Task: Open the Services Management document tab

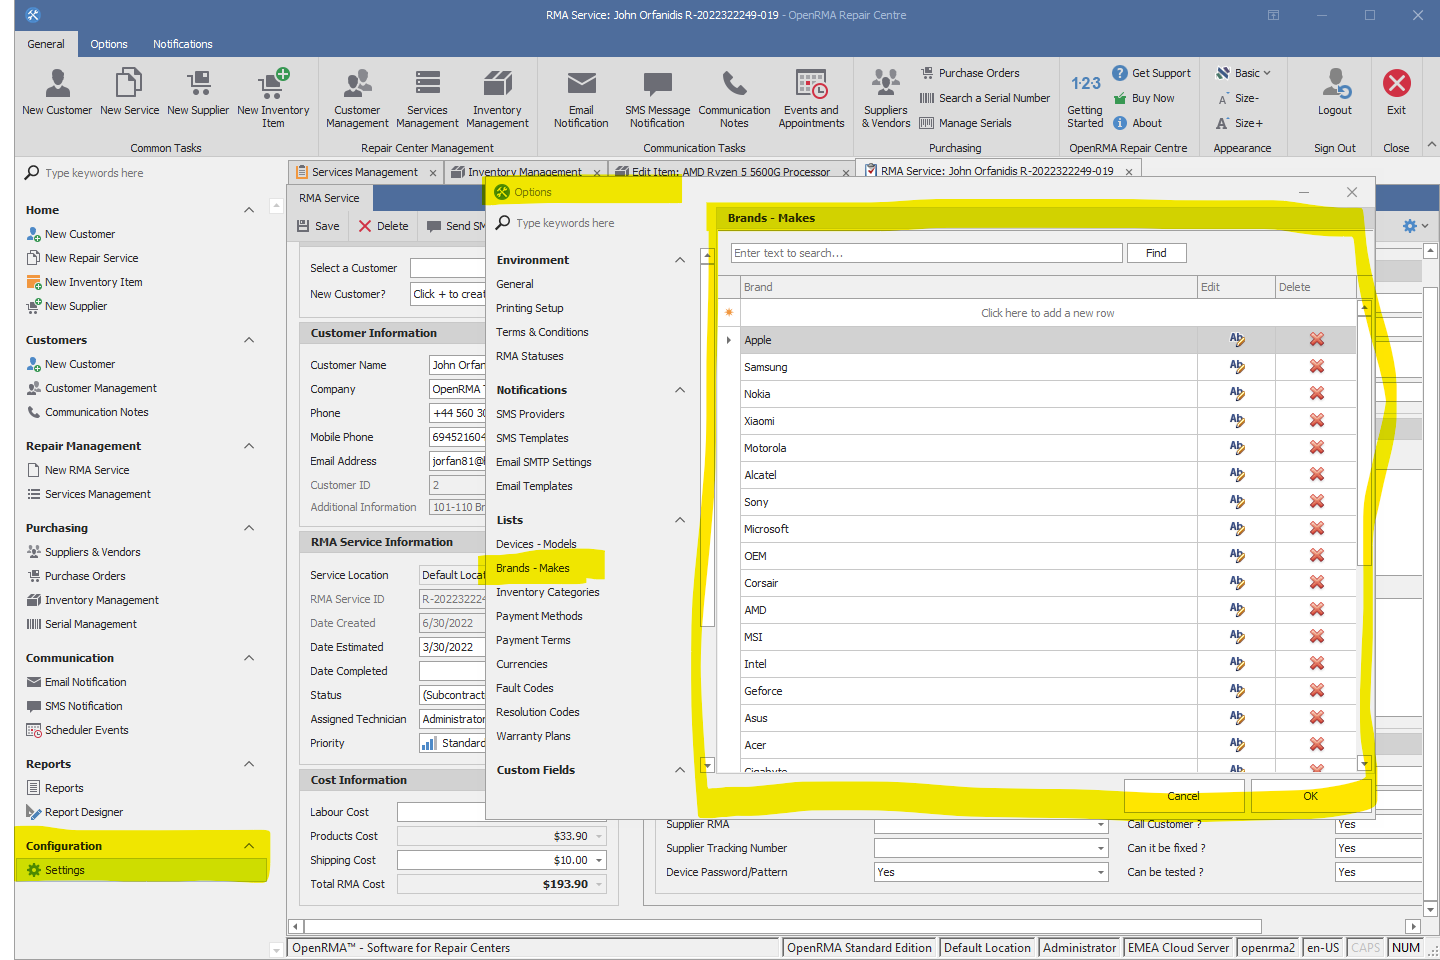Action: (365, 172)
